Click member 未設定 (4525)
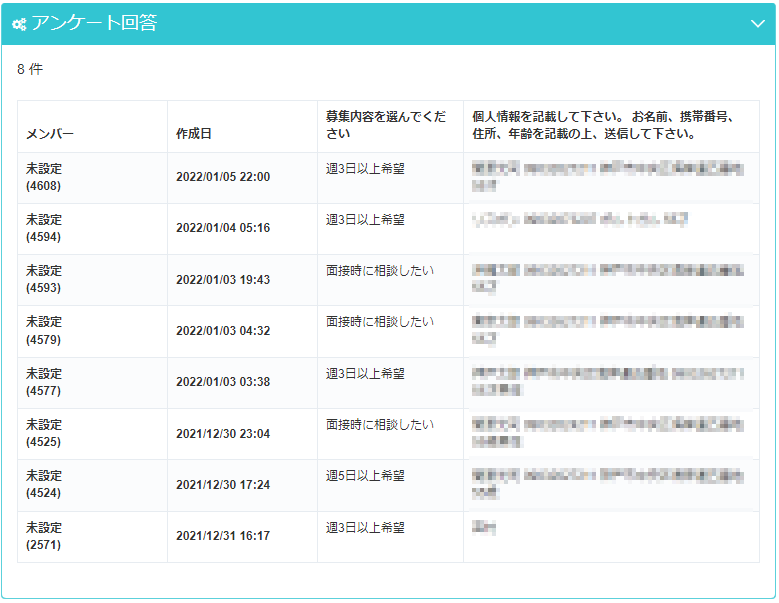Screen dimensions: 779x603 pos(44,433)
